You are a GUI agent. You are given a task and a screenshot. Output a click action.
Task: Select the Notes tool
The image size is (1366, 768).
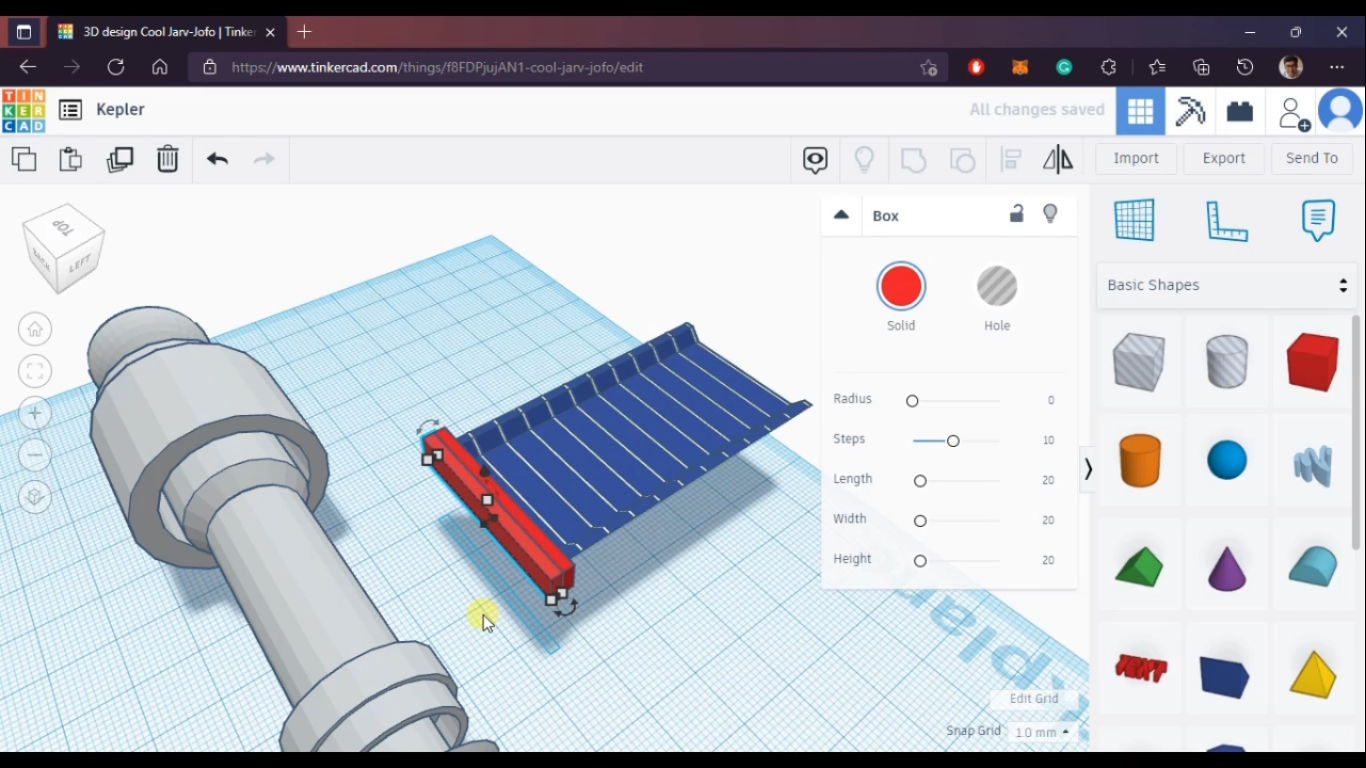click(1318, 220)
